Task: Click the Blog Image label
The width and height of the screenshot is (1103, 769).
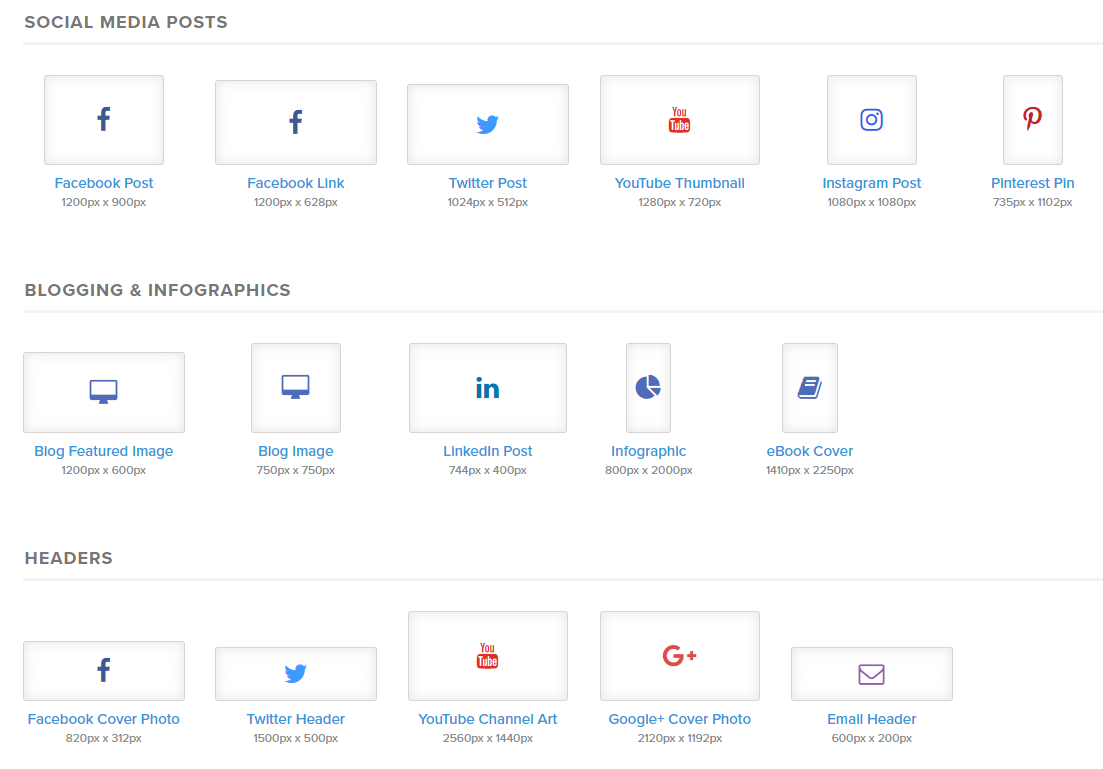Action: pos(296,451)
